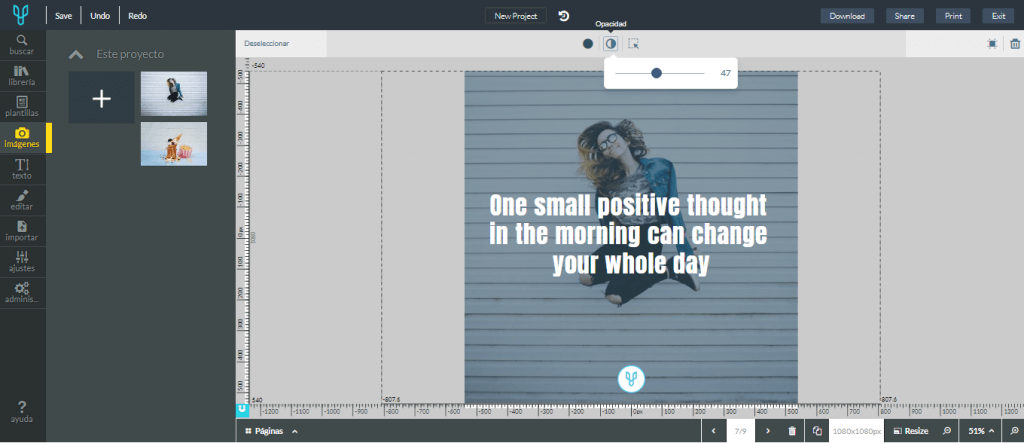The height and width of the screenshot is (443, 1024).
Task: Toggle the dashed selection tool icon
Action: coord(633,44)
